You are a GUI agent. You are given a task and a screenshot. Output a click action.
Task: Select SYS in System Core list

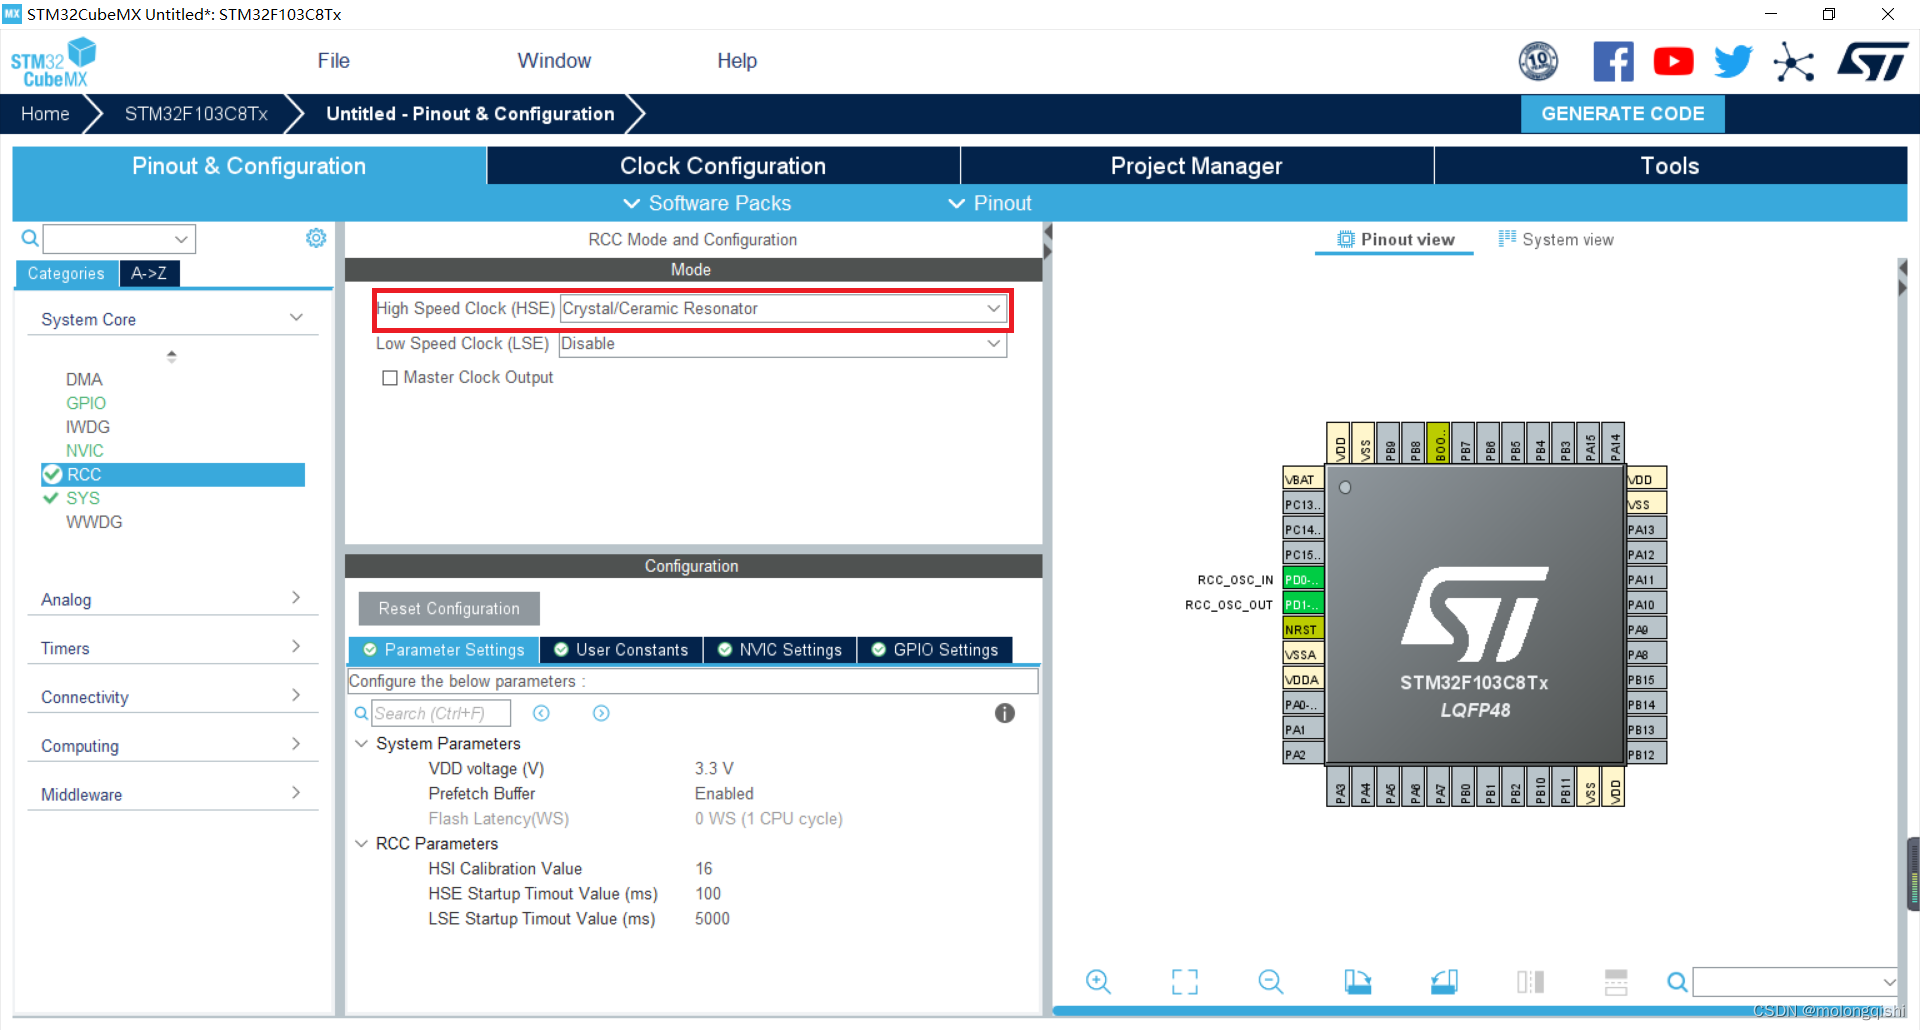(x=83, y=498)
